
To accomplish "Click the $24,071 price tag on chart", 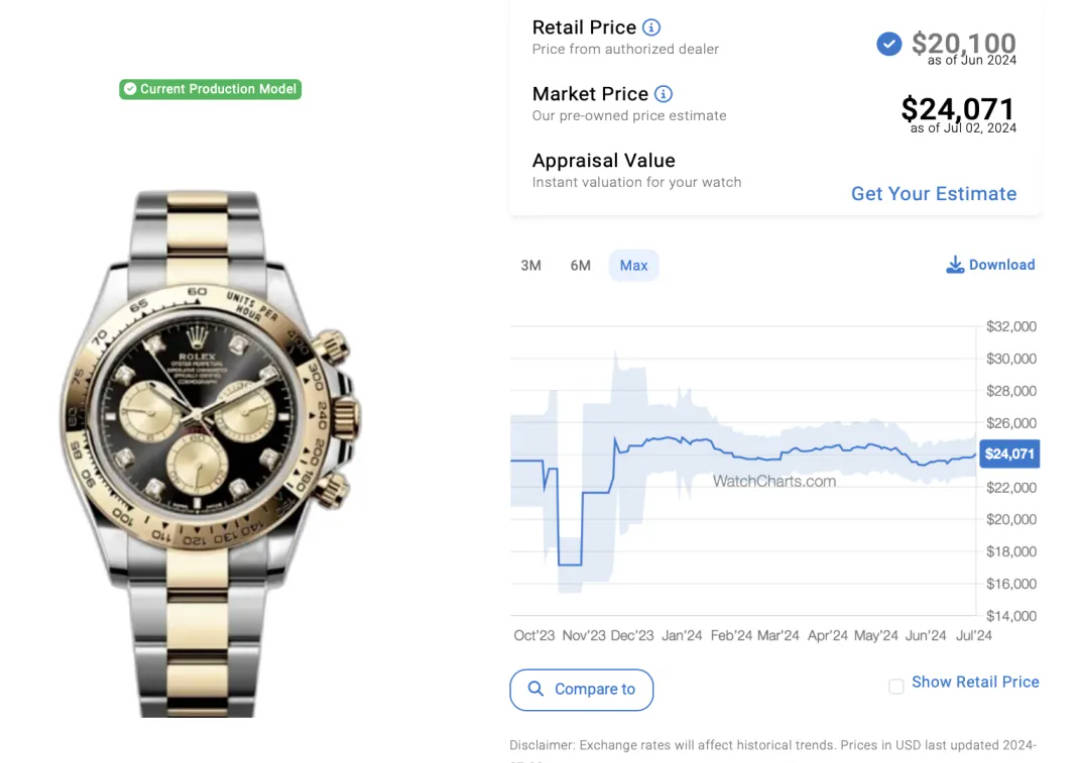I will 1009,454.
